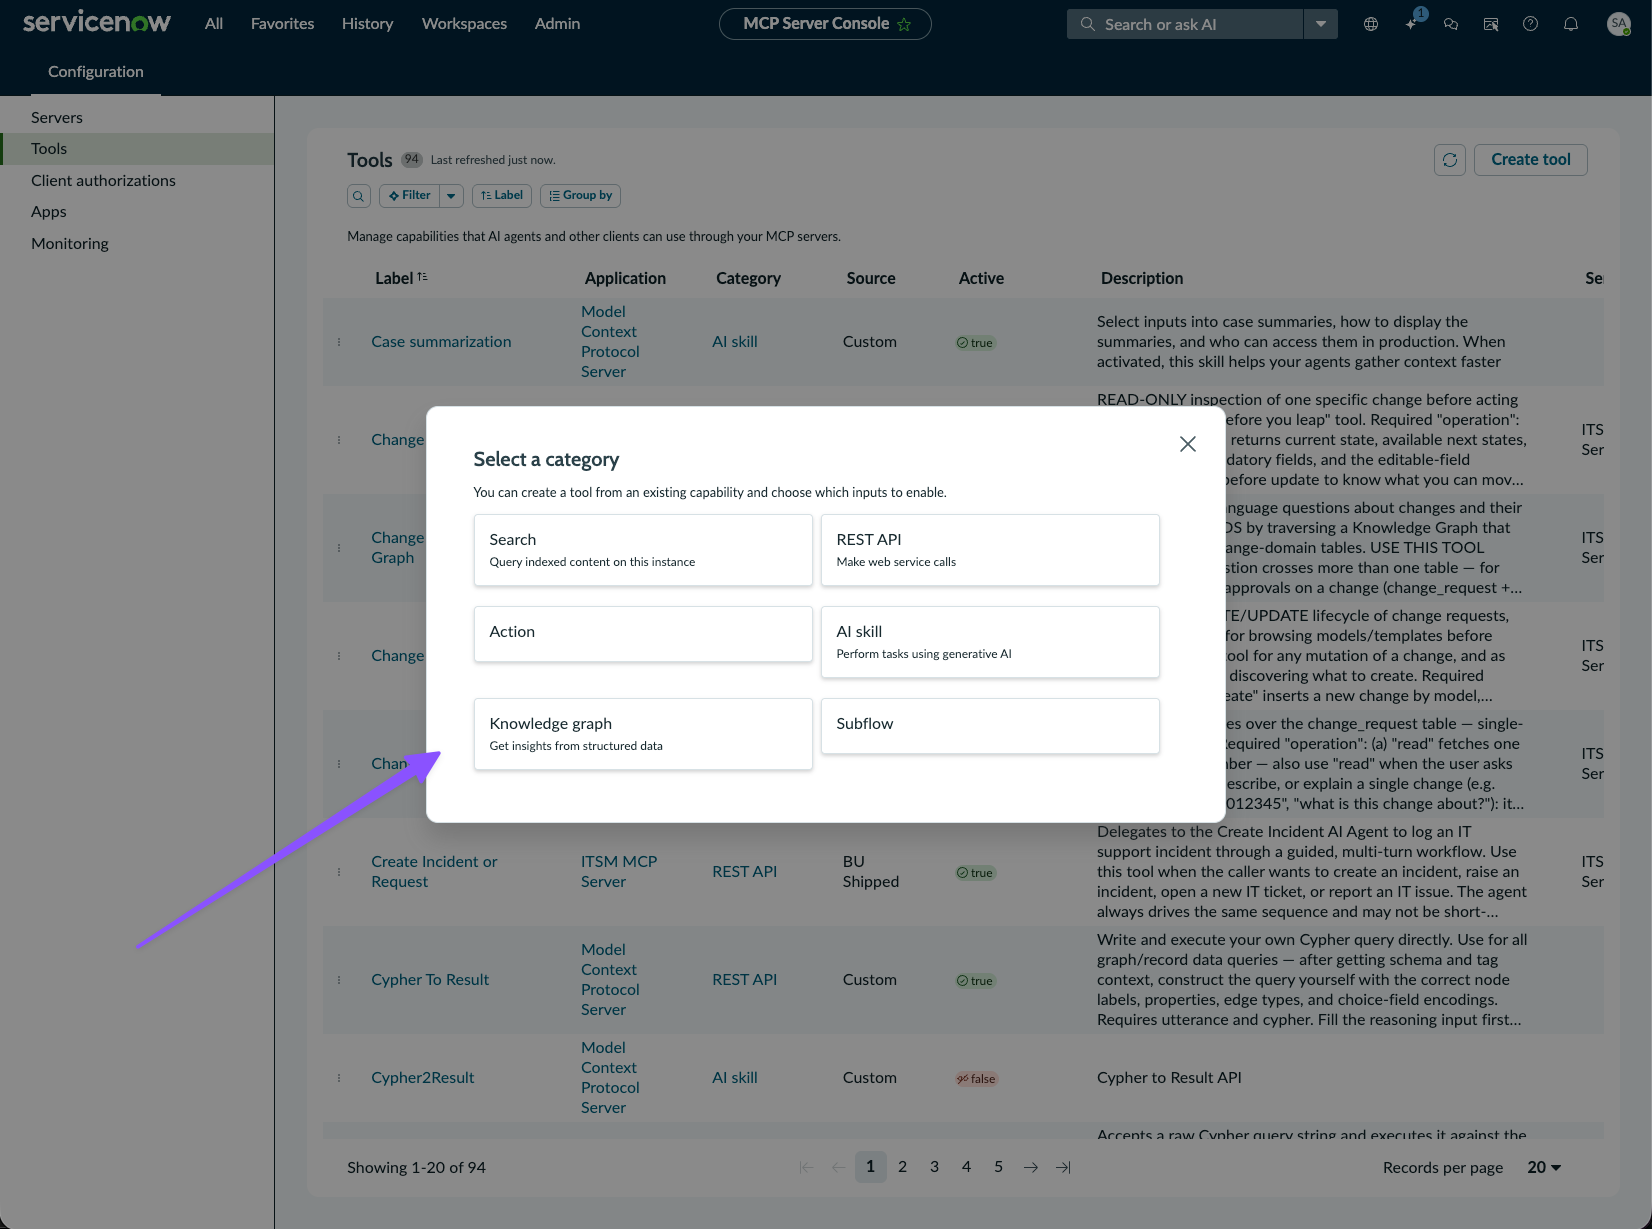
Task: Open the tools search magnifier icon
Action: click(359, 196)
